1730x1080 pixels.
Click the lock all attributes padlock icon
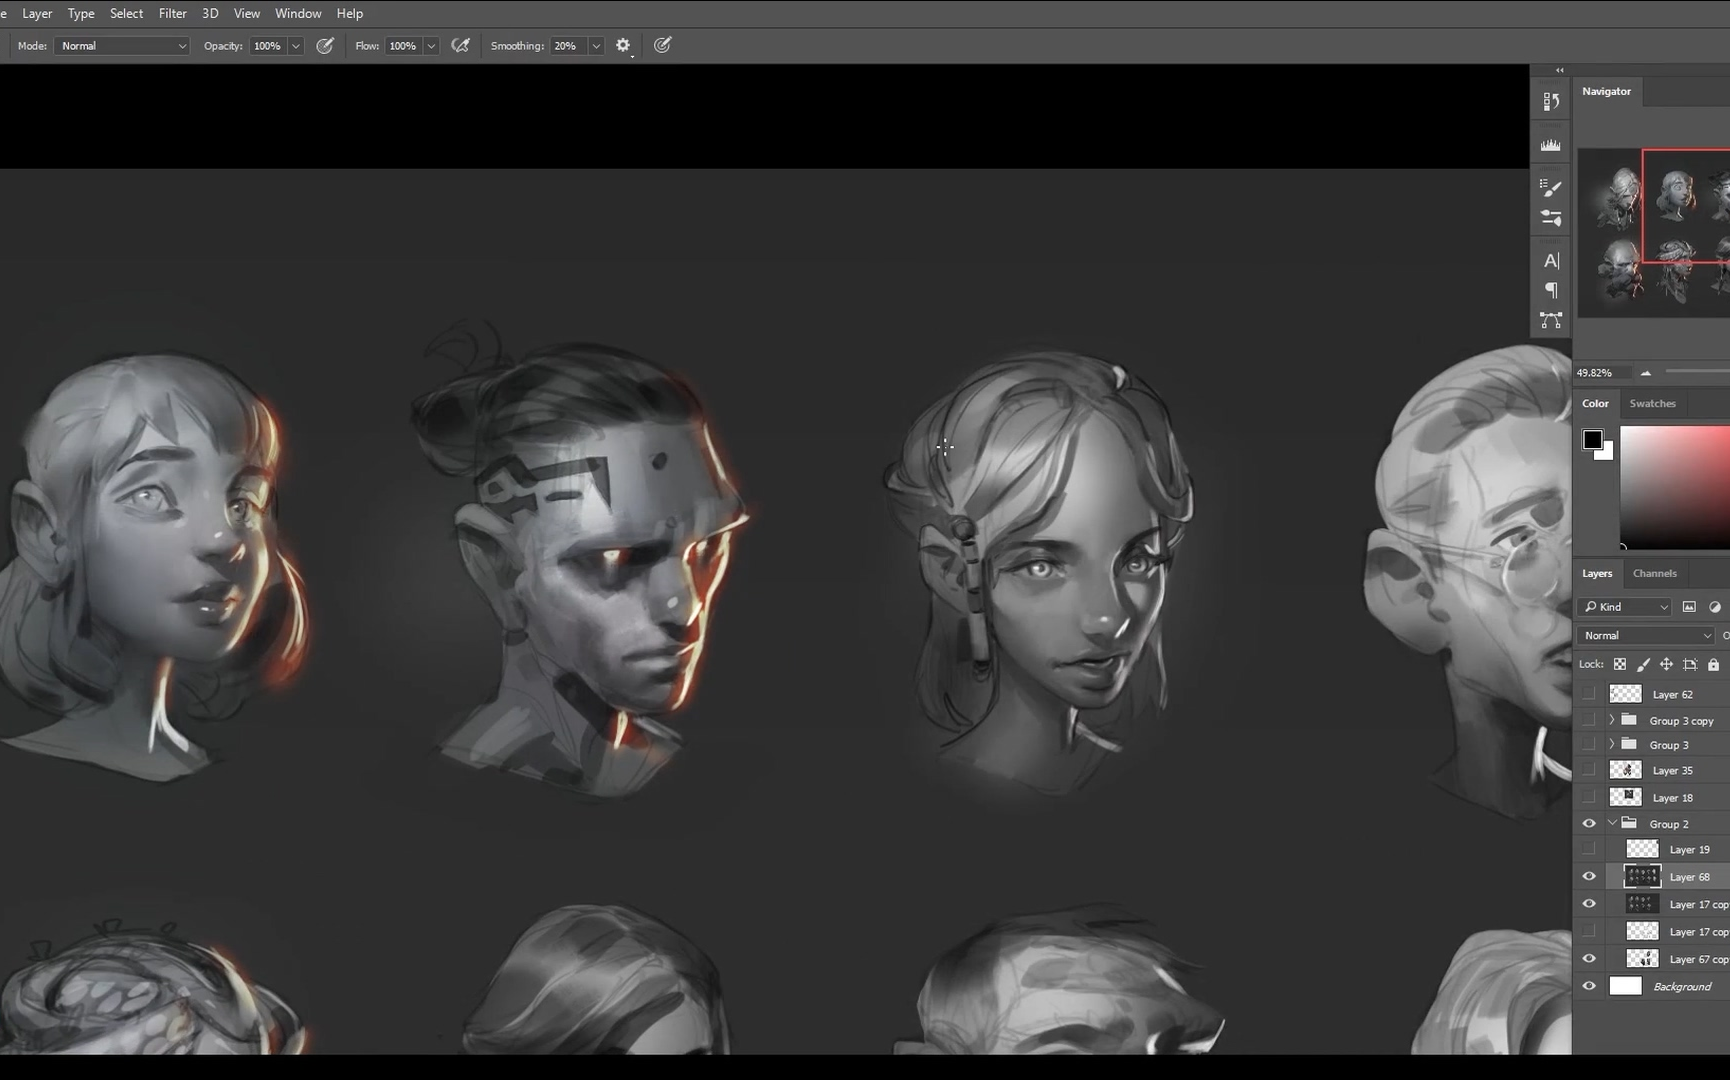coord(1713,665)
